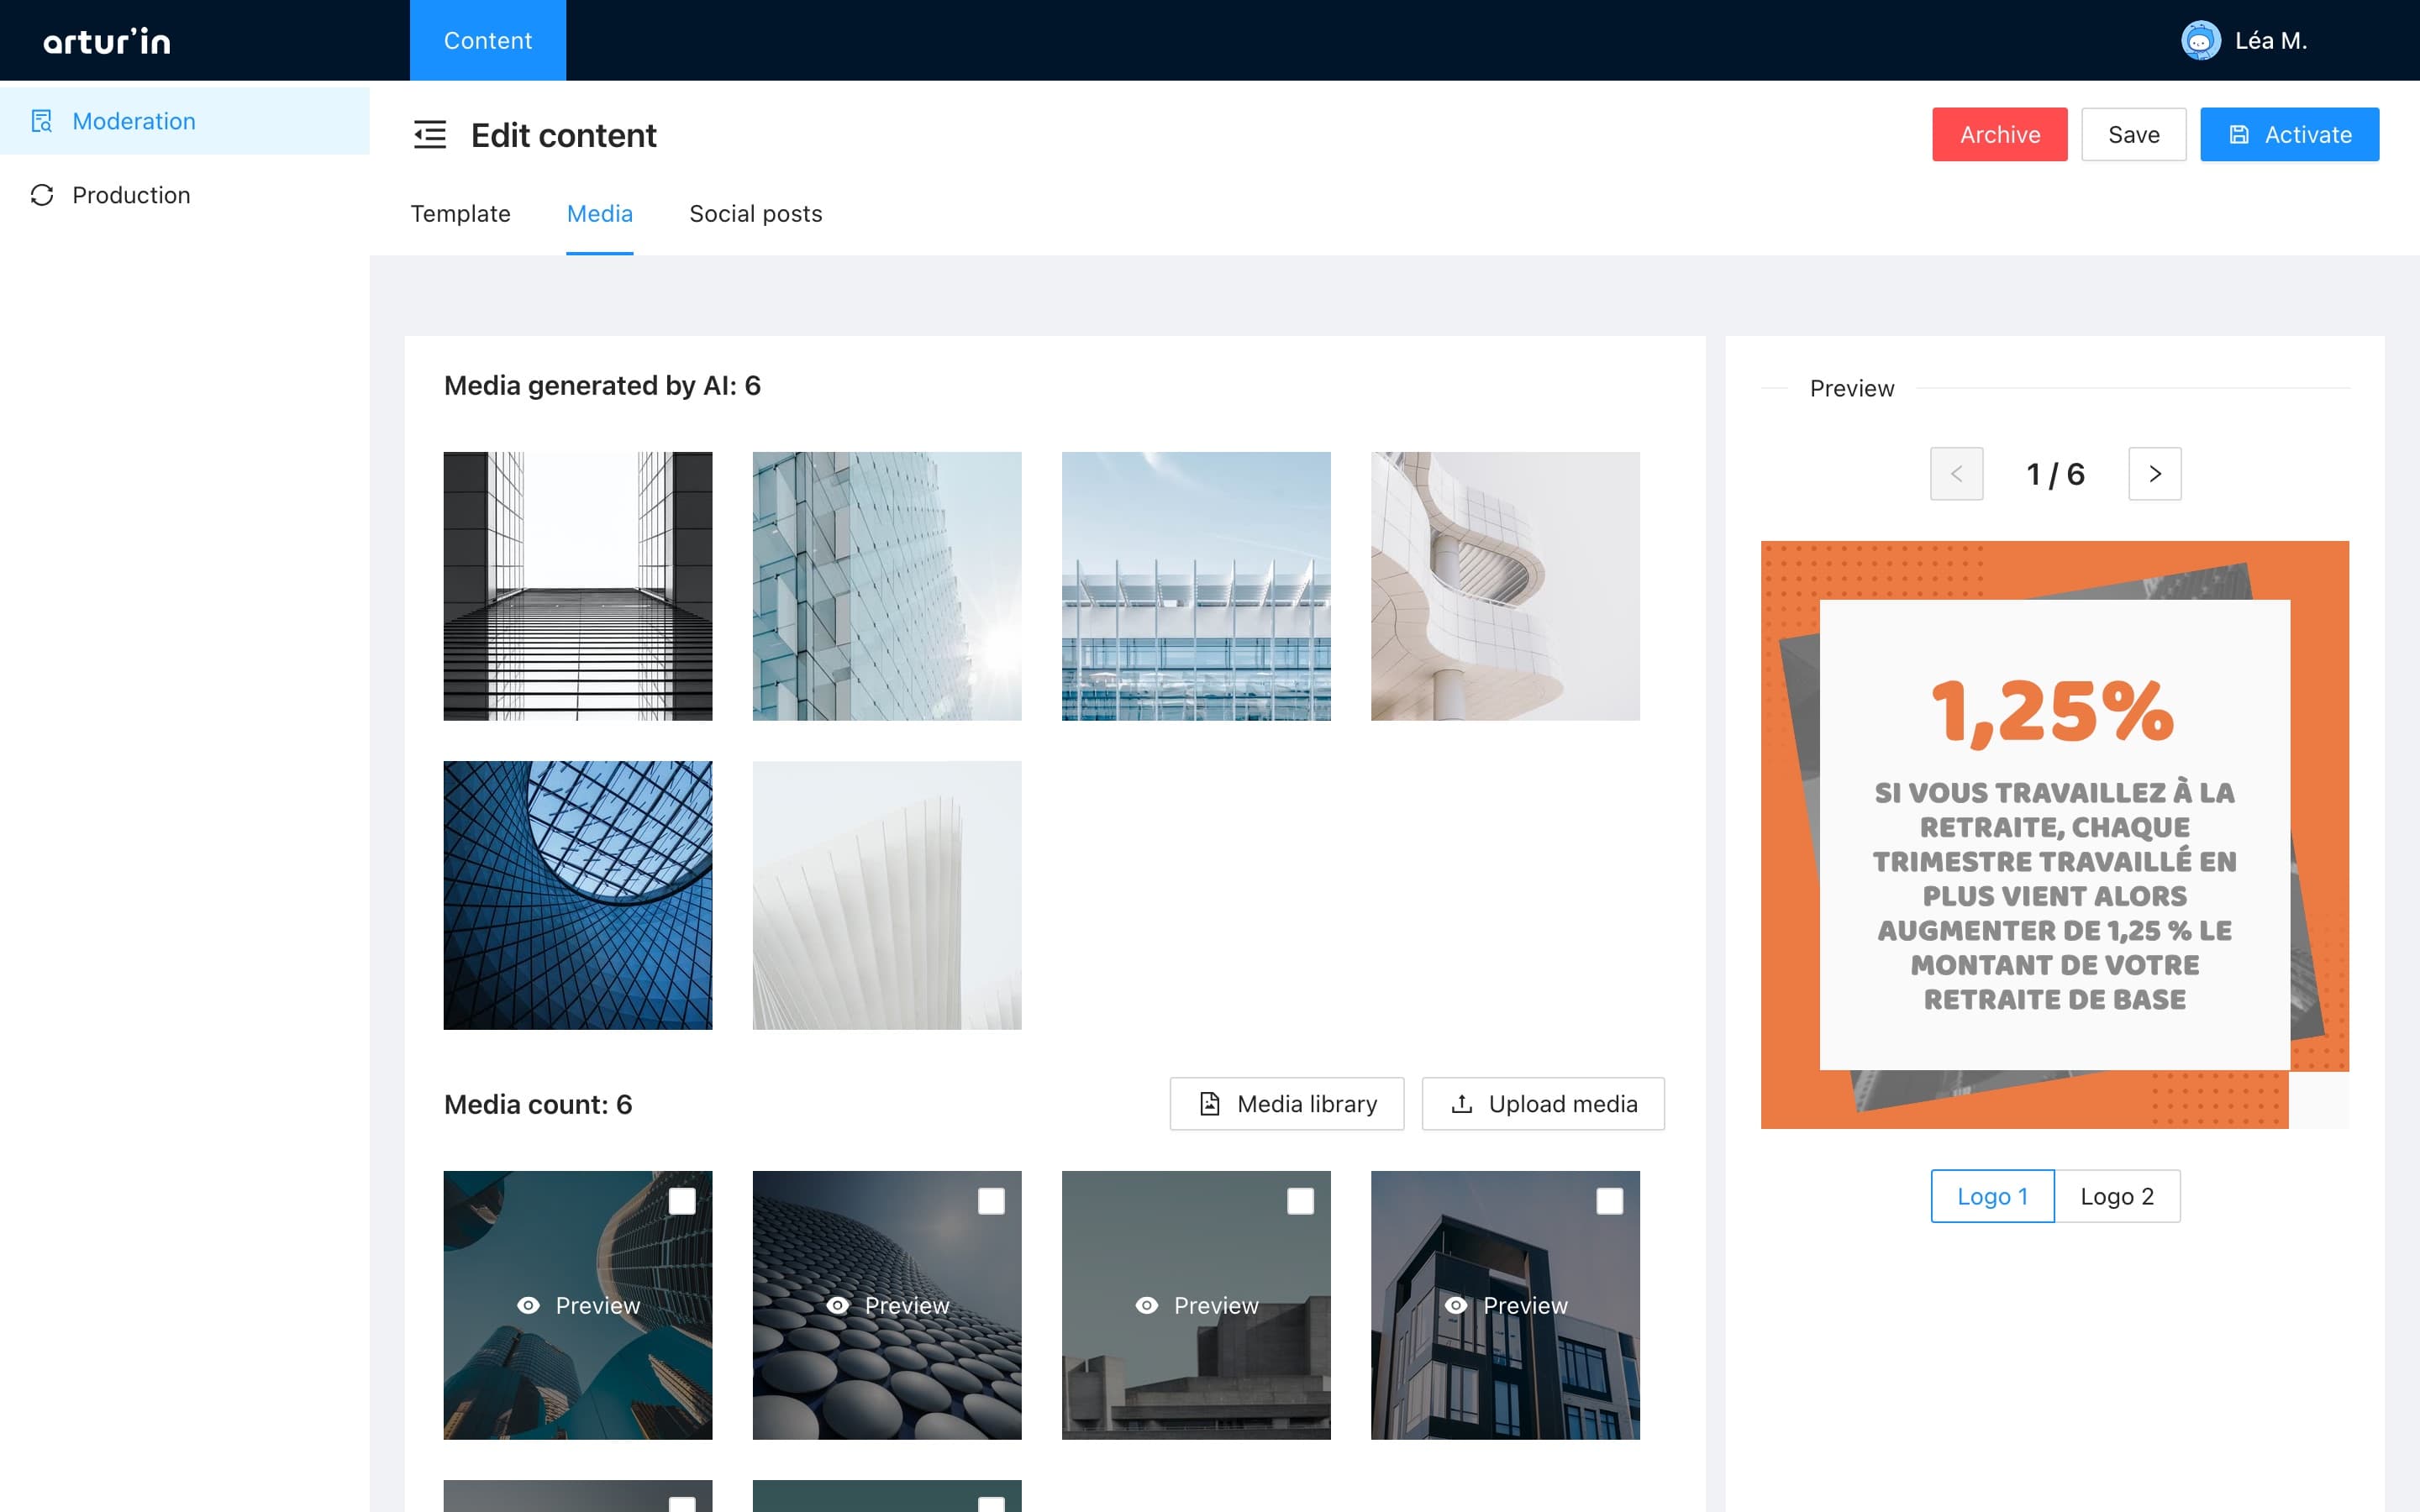
Task: Collapse the sidebar with the menu fold icon
Action: point(430,135)
